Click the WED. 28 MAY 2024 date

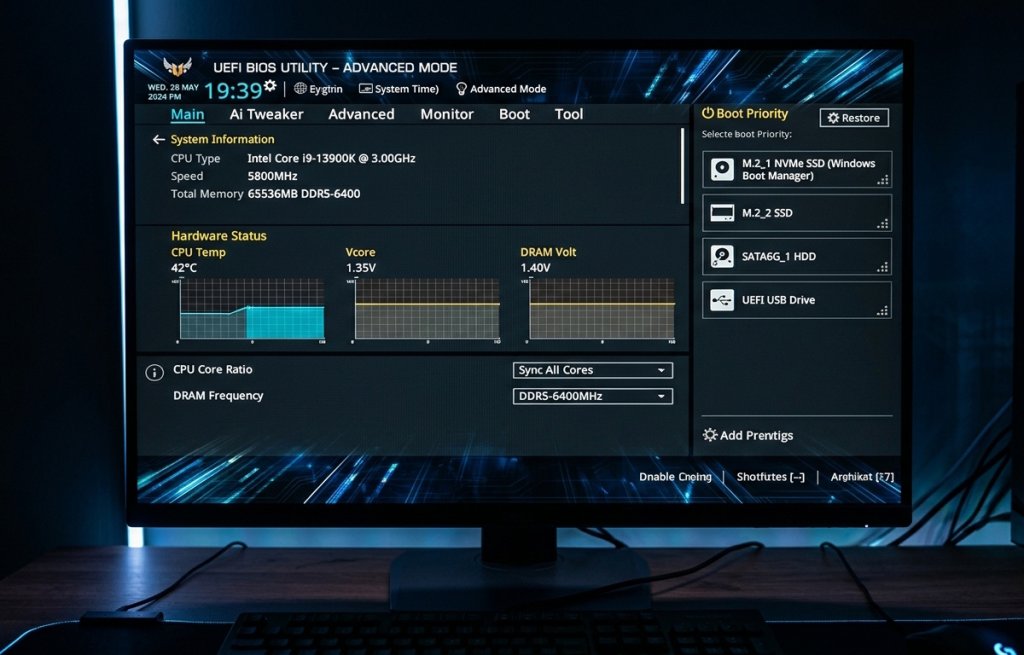(x=173, y=91)
